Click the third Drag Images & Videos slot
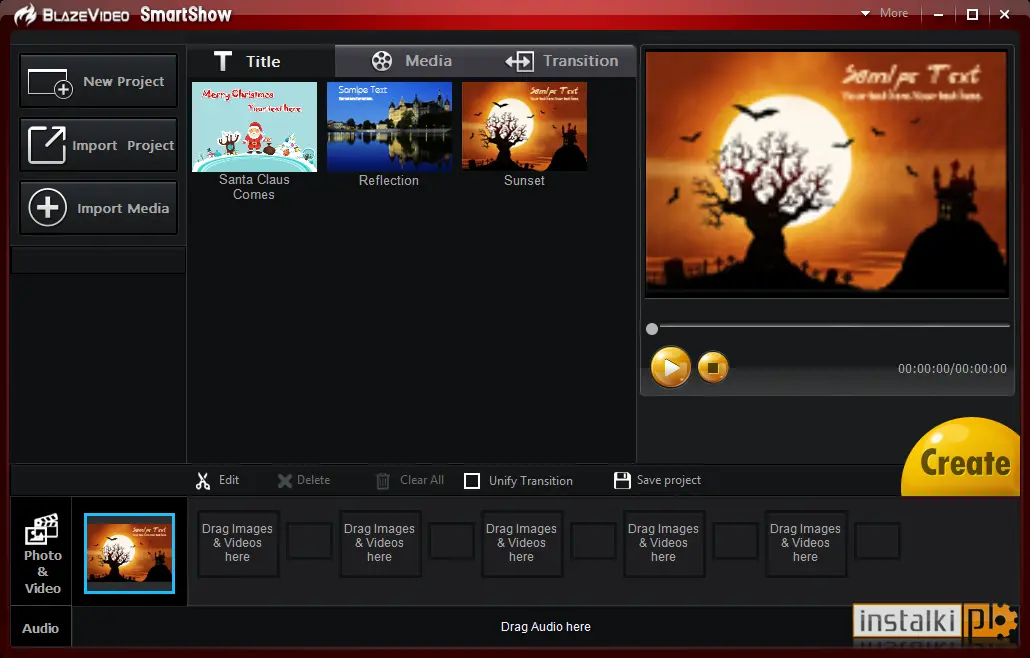The width and height of the screenshot is (1030, 658). [x=522, y=543]
